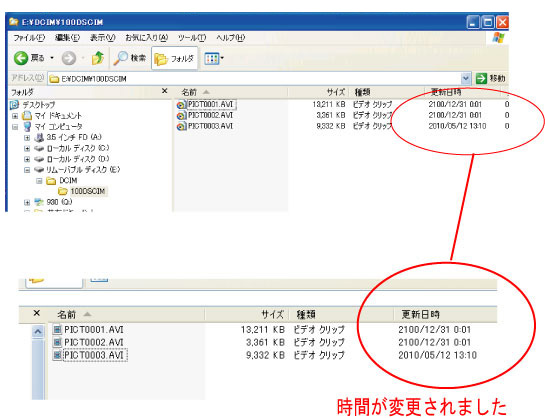
Task: Sort by 更新日時 column header
Action: (446, 92)
